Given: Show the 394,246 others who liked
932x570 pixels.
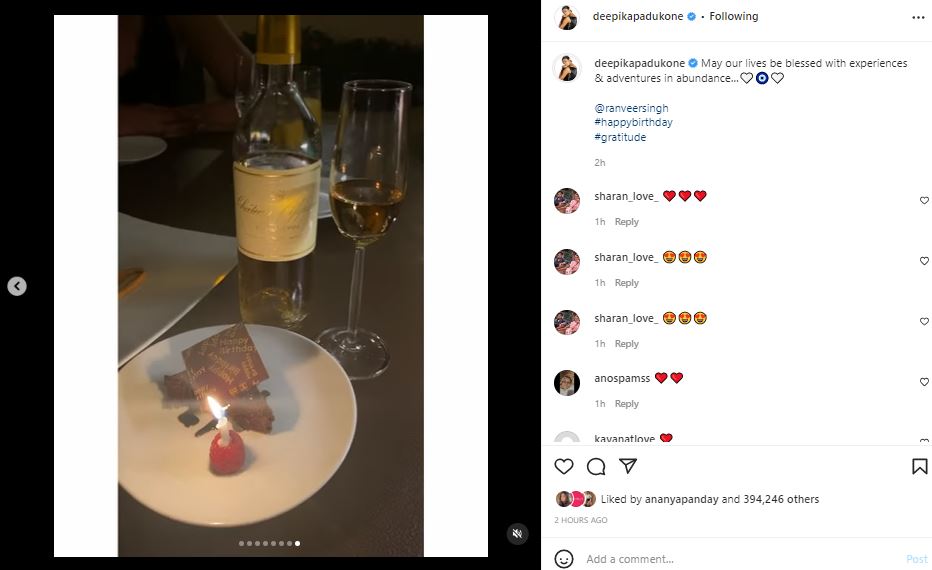Looking at the screenshot, I should click(x=781, y=499).
